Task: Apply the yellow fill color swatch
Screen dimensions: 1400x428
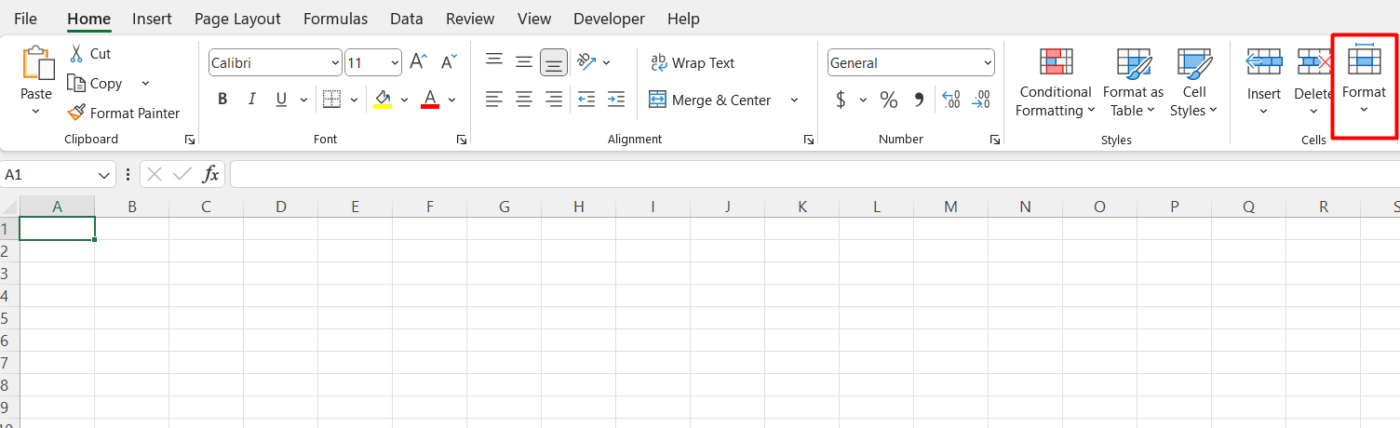Action: 382,99
